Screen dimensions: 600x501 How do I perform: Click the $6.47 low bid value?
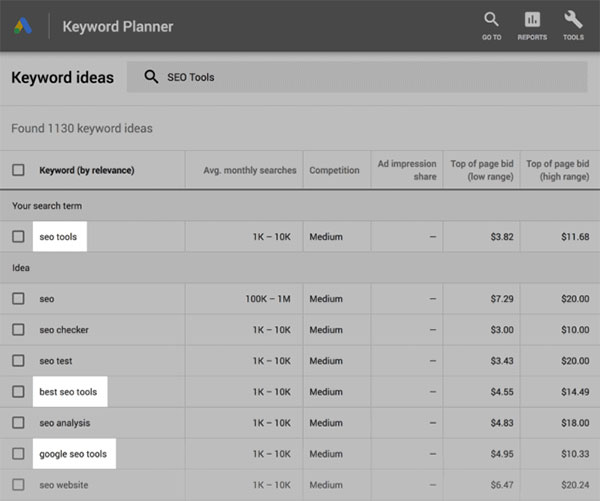(502, 485)
